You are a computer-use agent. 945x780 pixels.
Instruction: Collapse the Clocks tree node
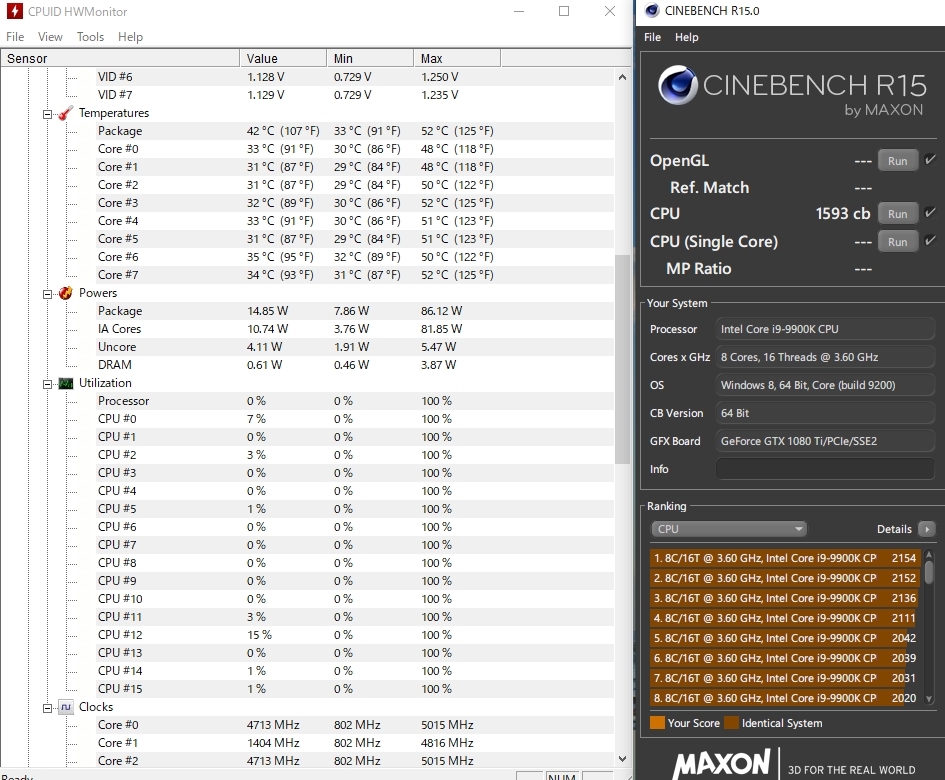(48, 708)
